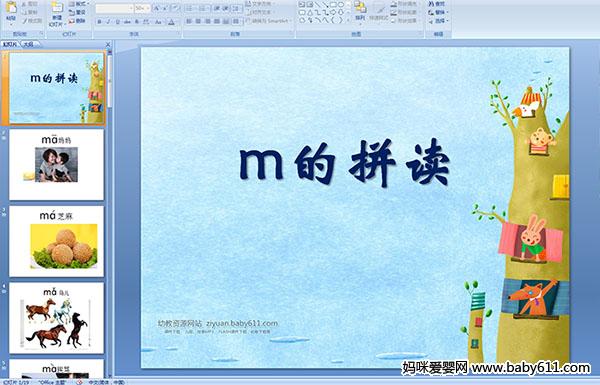Switch to the Outline tab in the slide pane

29,44
